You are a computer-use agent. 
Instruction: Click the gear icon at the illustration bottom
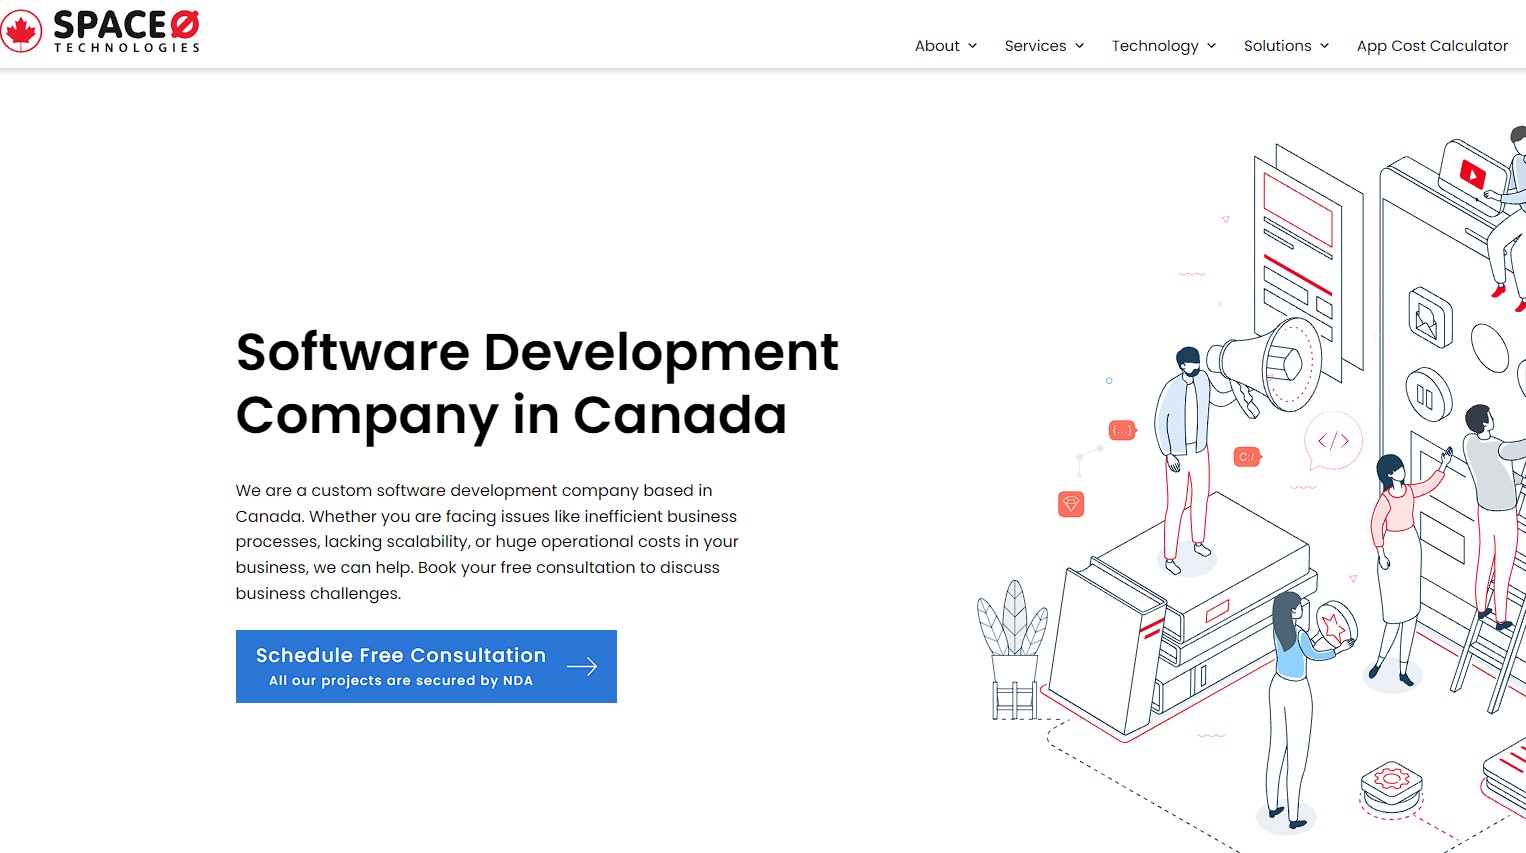(1391, 778)
